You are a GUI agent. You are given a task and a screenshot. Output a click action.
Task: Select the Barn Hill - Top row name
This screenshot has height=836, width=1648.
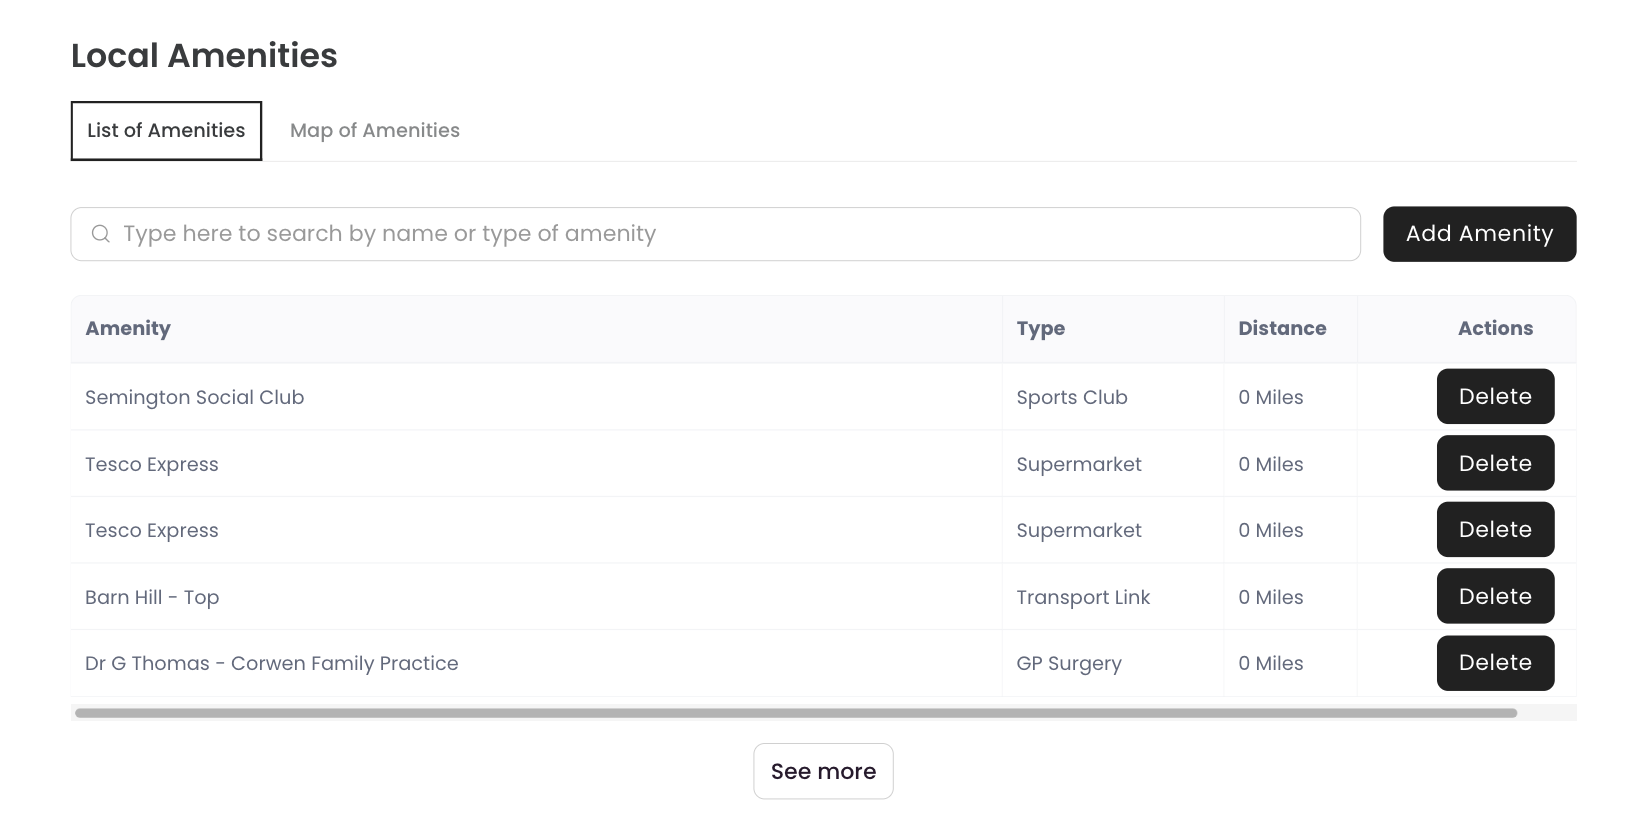[152, 597]
